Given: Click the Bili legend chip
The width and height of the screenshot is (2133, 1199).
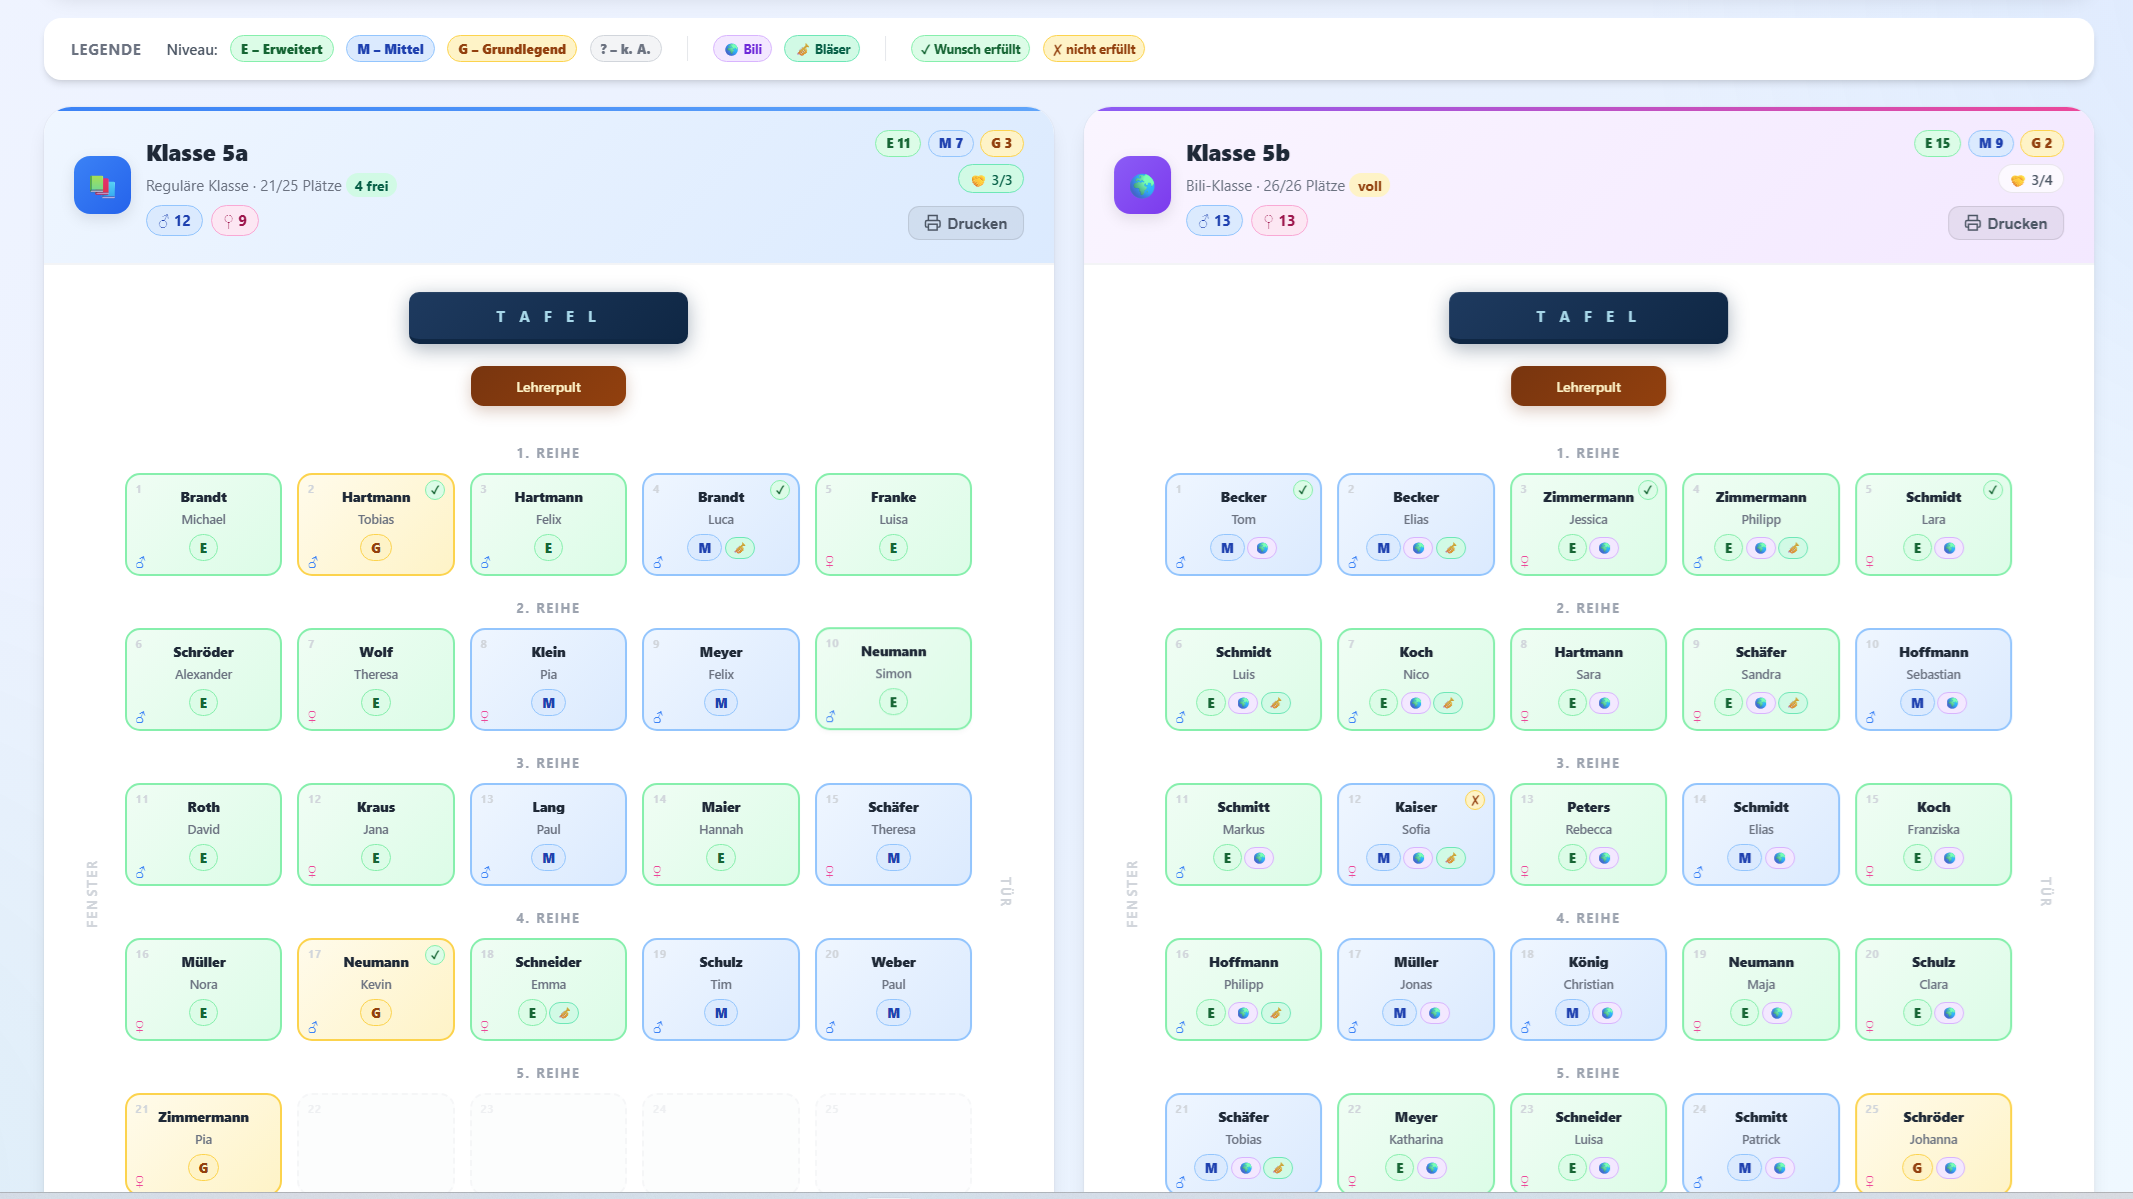Looking at the screenshot, I should pos(742,49).
